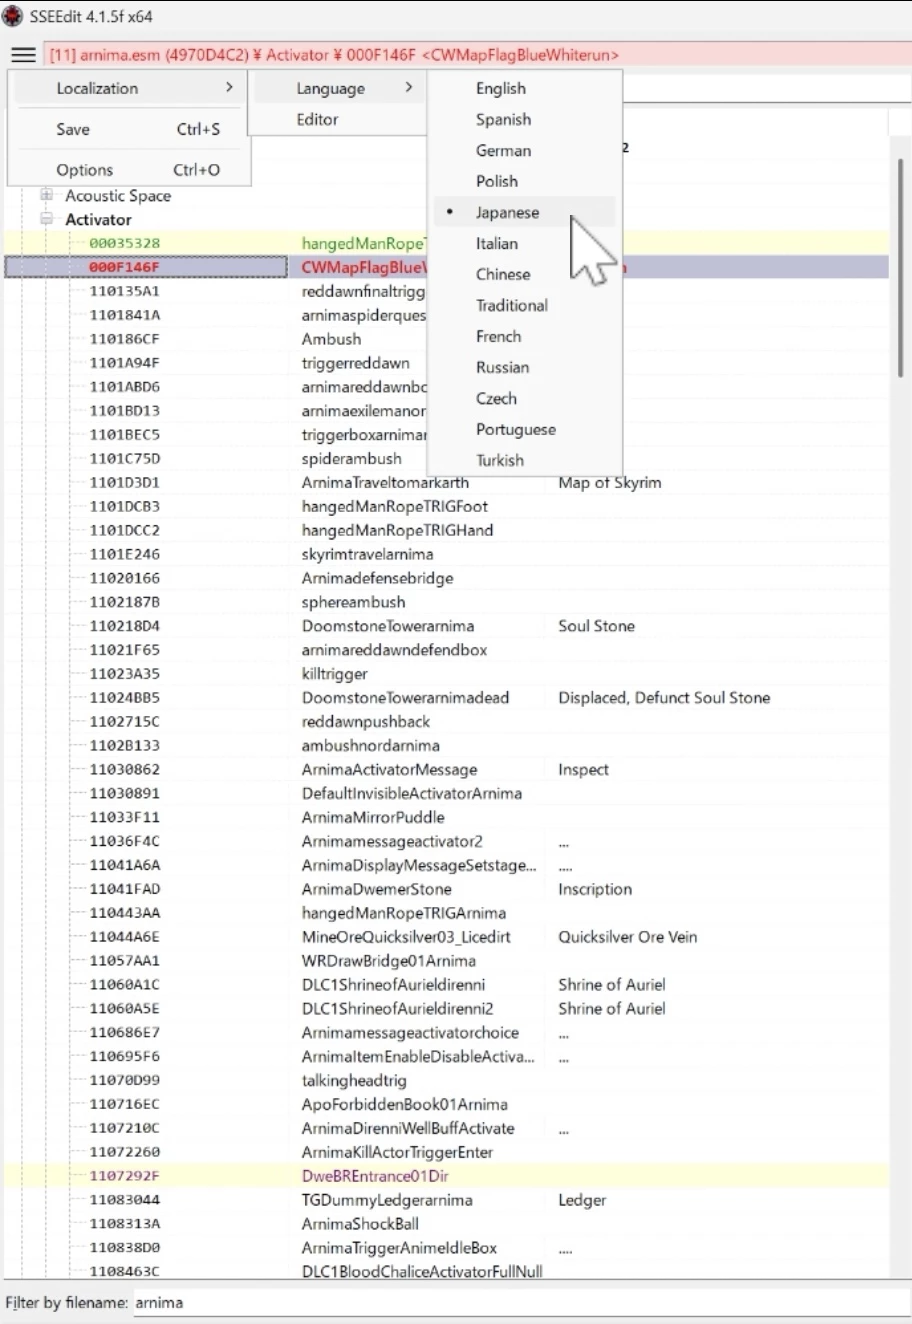Select the Ambush record row

pos(446,339)
